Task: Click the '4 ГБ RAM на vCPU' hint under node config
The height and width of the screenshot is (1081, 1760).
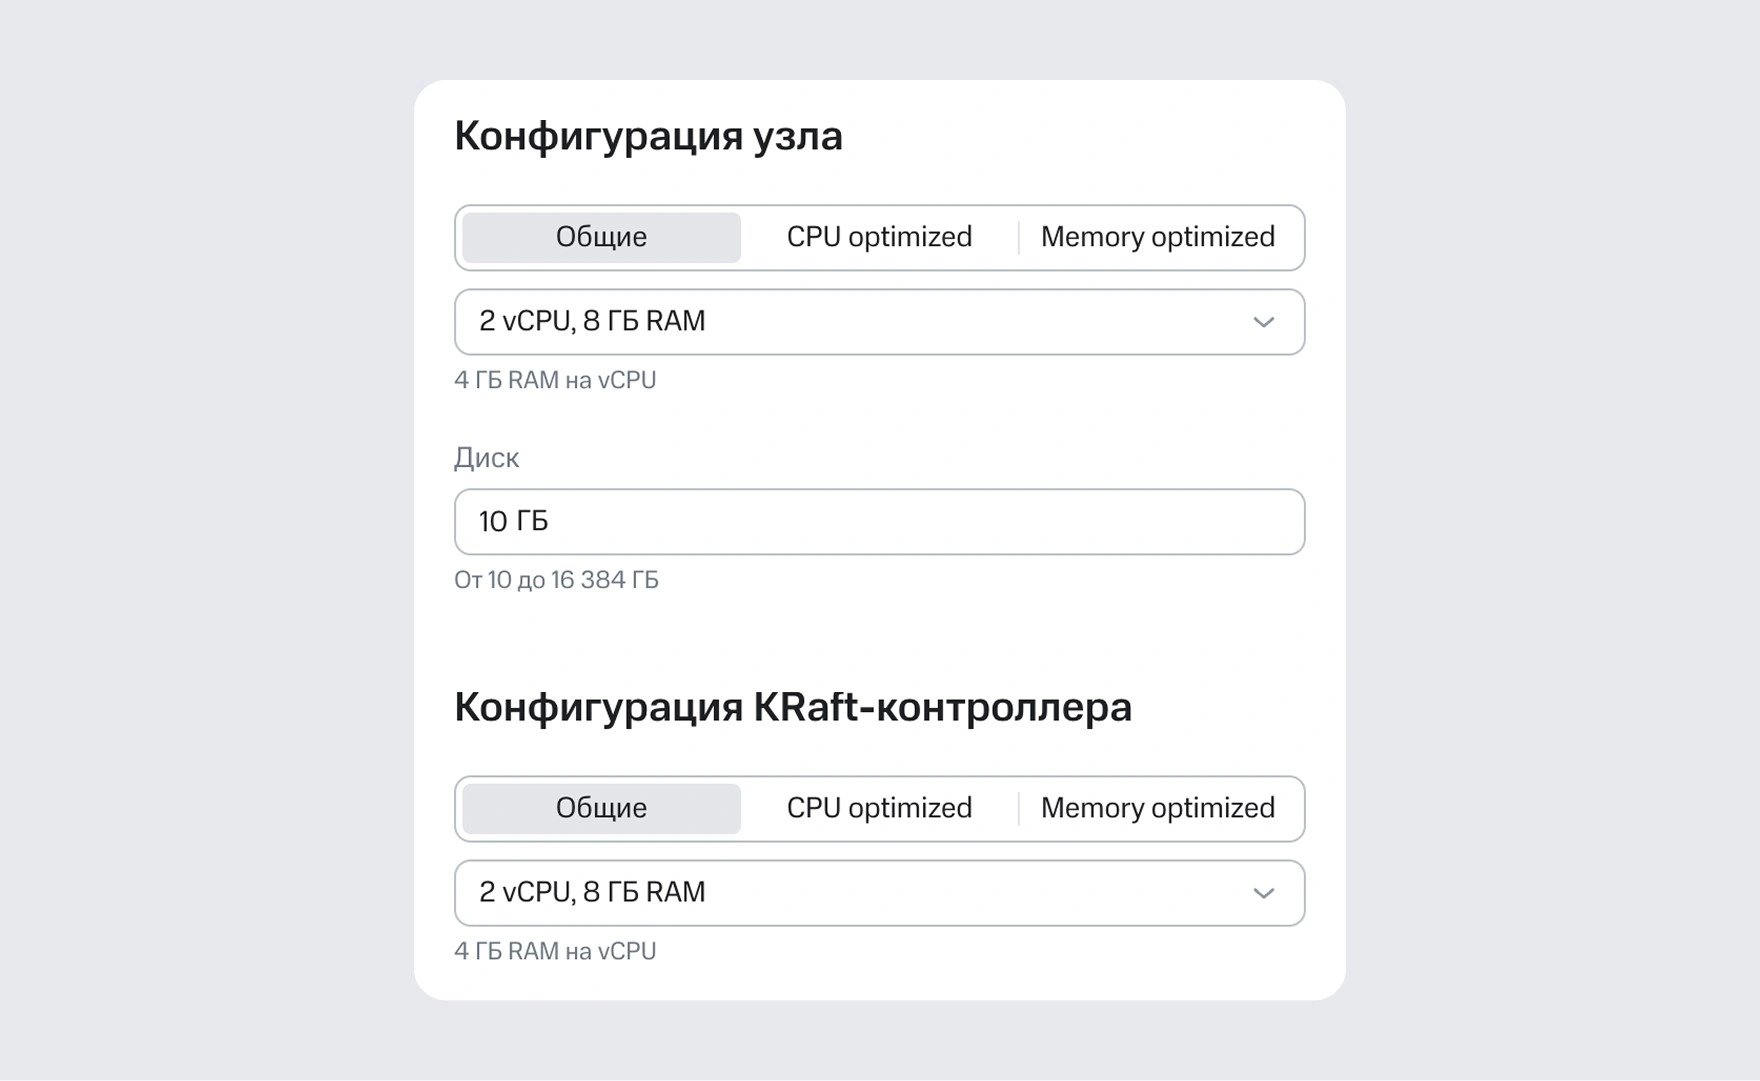Action: click(556, 380)
